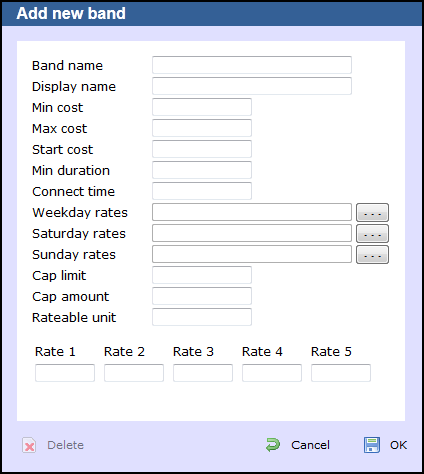
Task: Focus the Band name field
Action: tap(252, 65)
